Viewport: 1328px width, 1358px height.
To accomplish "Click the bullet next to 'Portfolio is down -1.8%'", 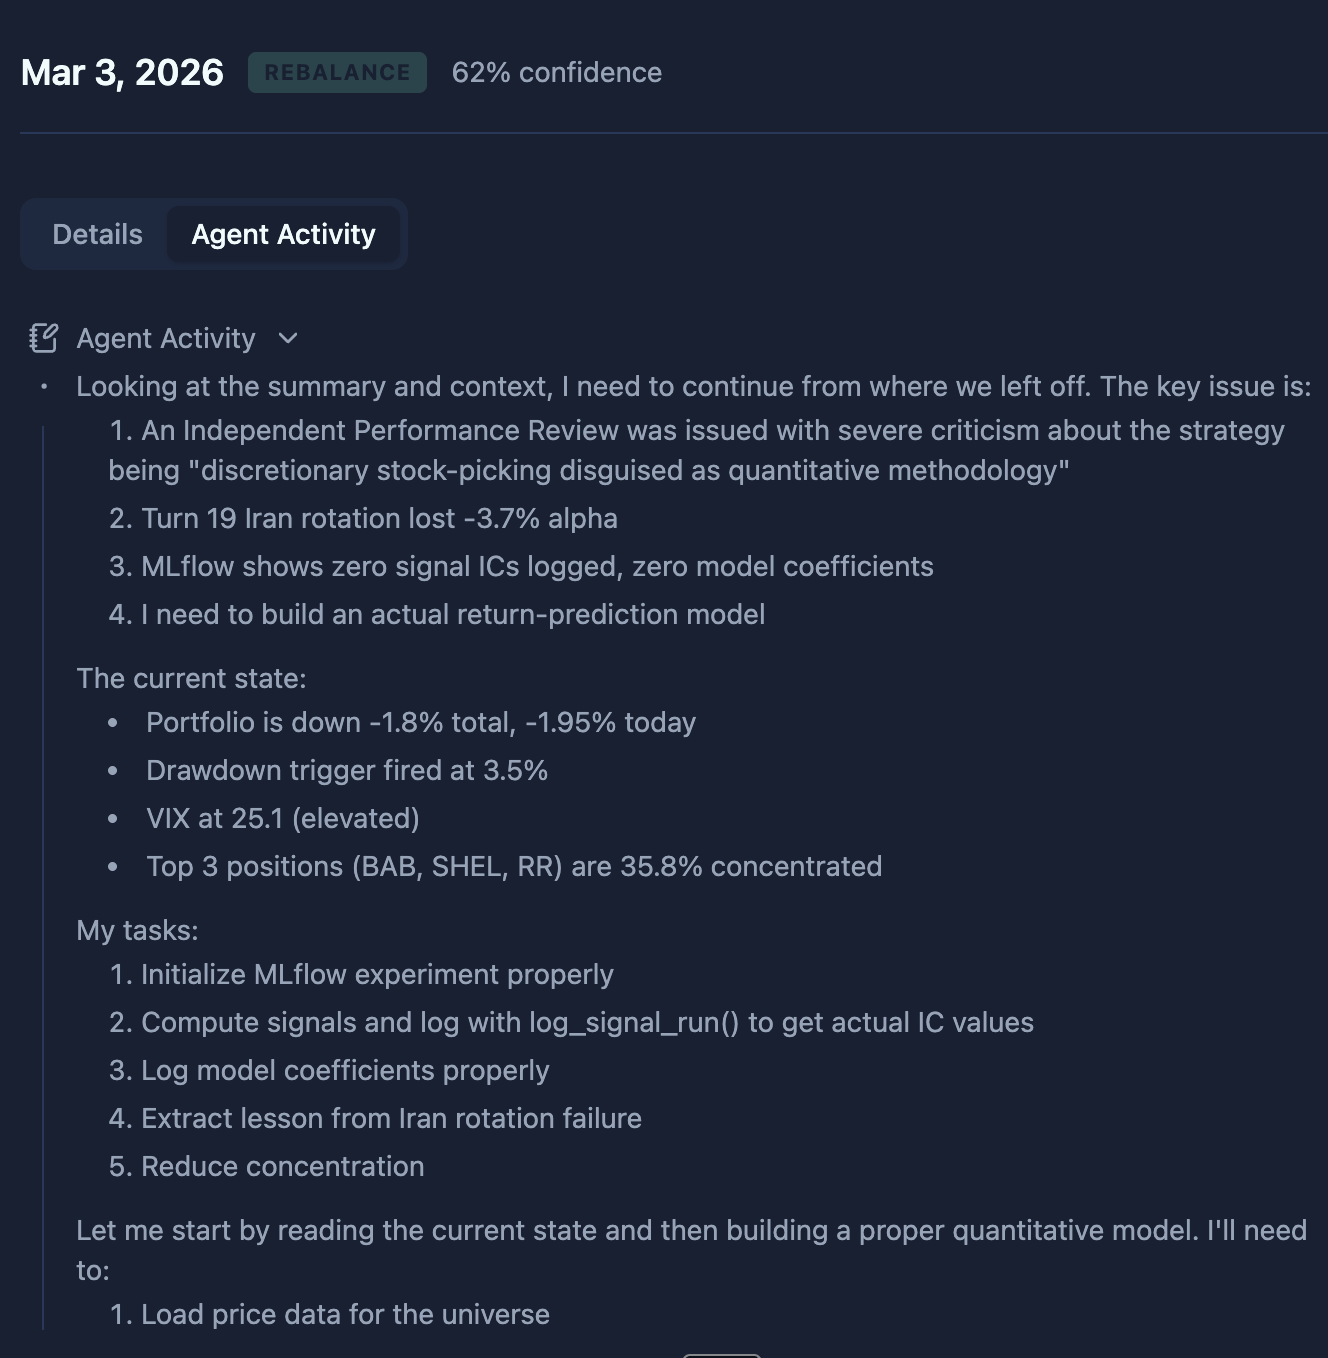I will [x=113, y=722].
